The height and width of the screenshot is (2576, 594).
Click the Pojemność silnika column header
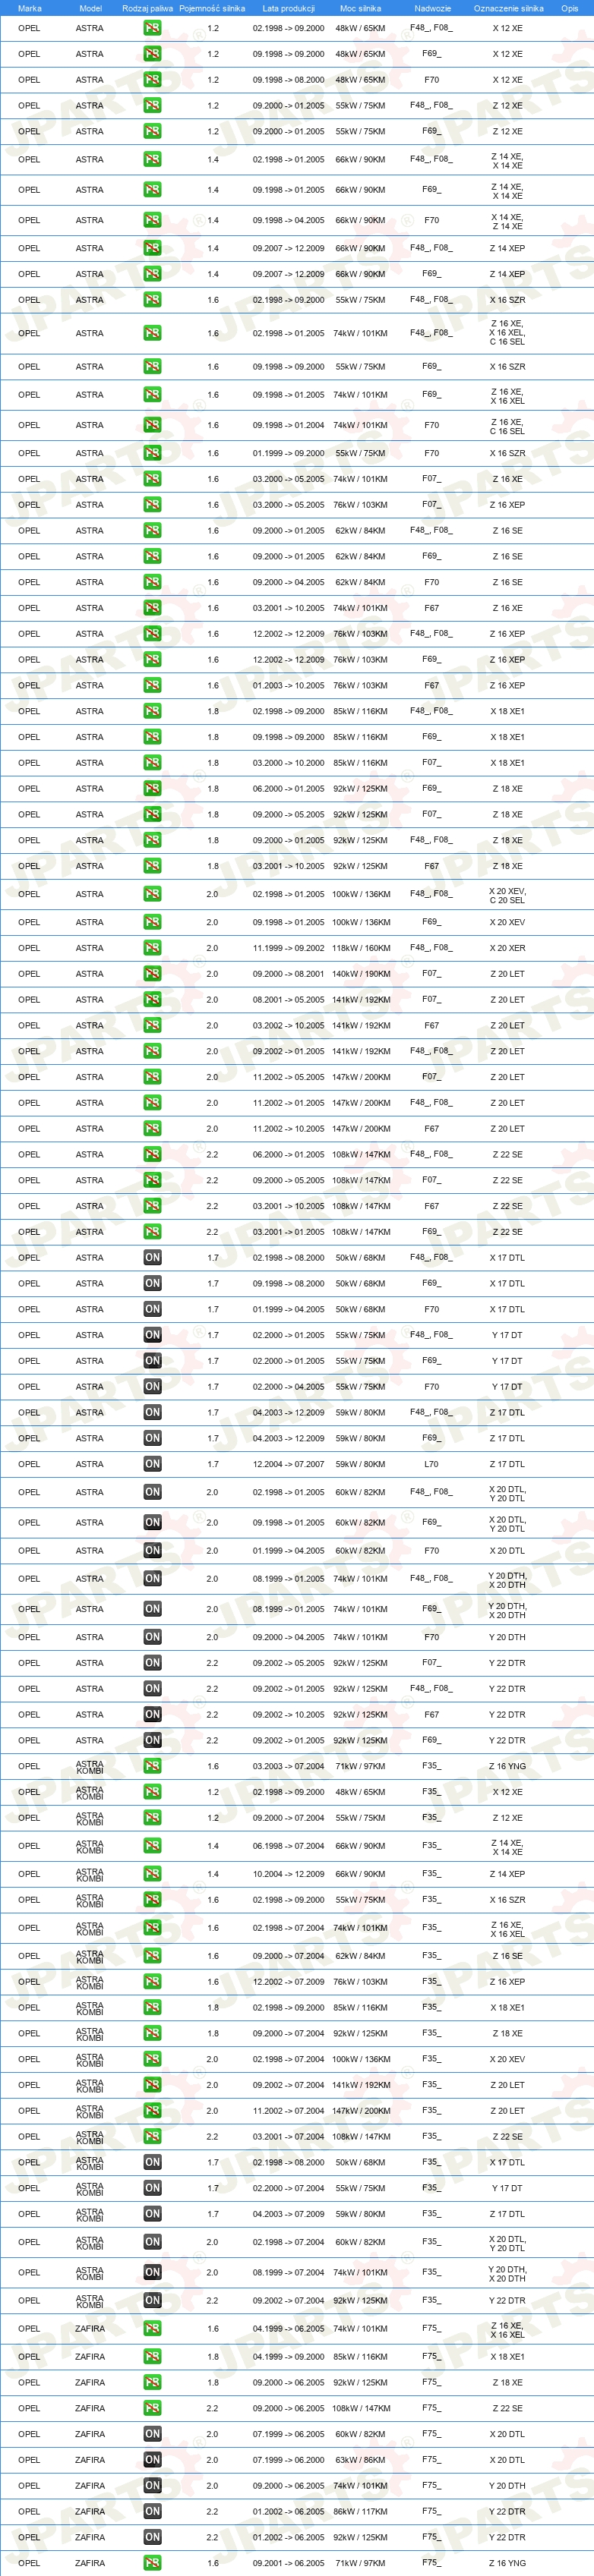click(212, 8)
